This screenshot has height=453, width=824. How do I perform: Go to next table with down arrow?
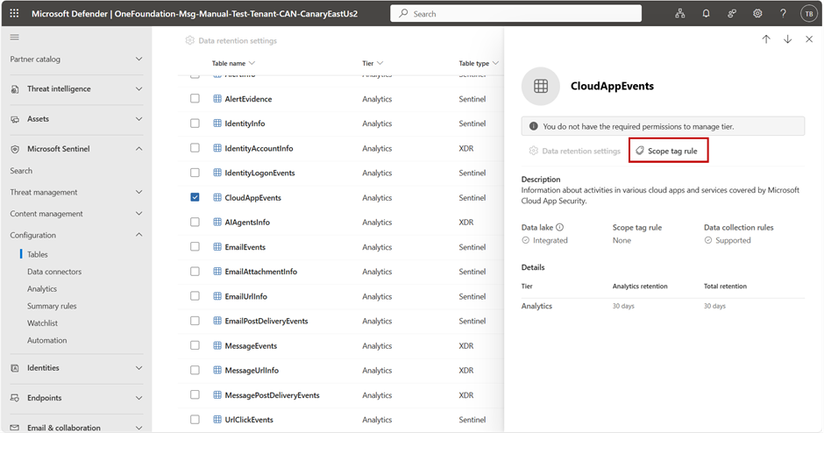[788, 39]
